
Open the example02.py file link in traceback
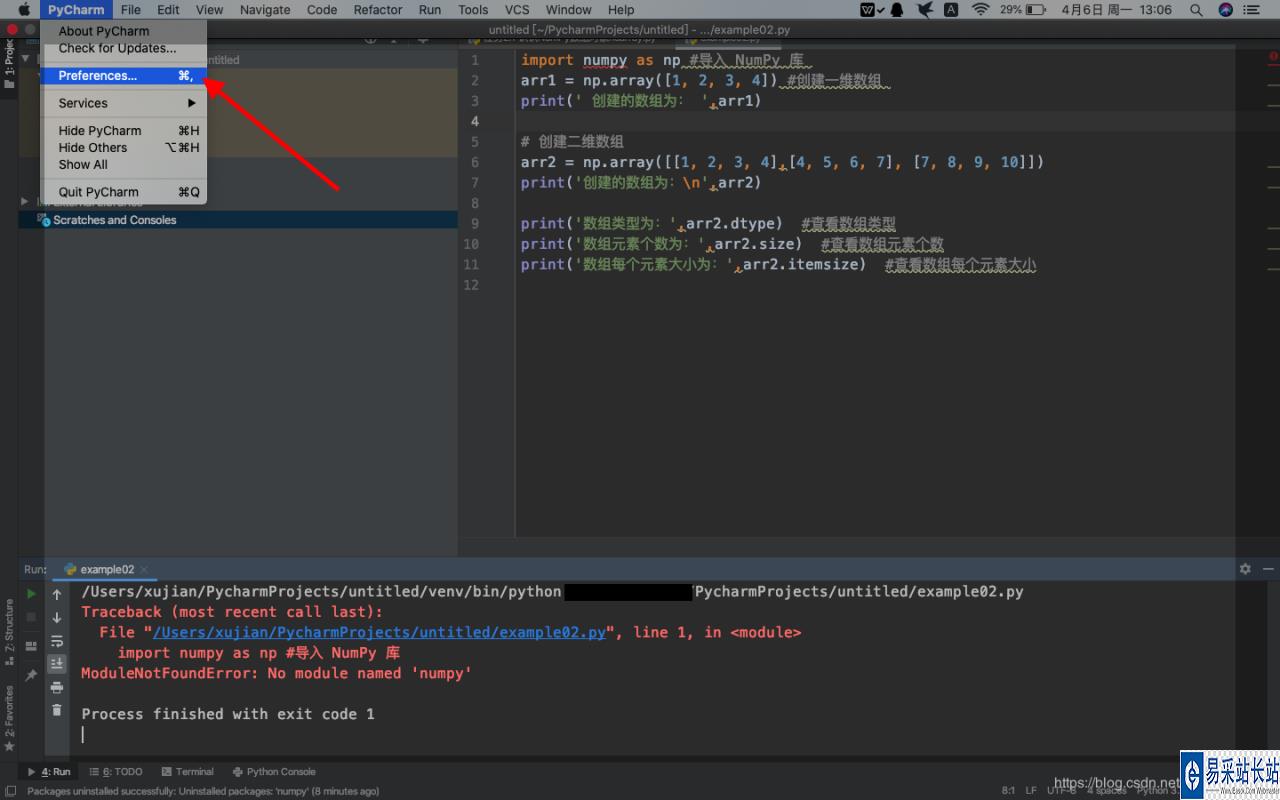pos(379,632)
